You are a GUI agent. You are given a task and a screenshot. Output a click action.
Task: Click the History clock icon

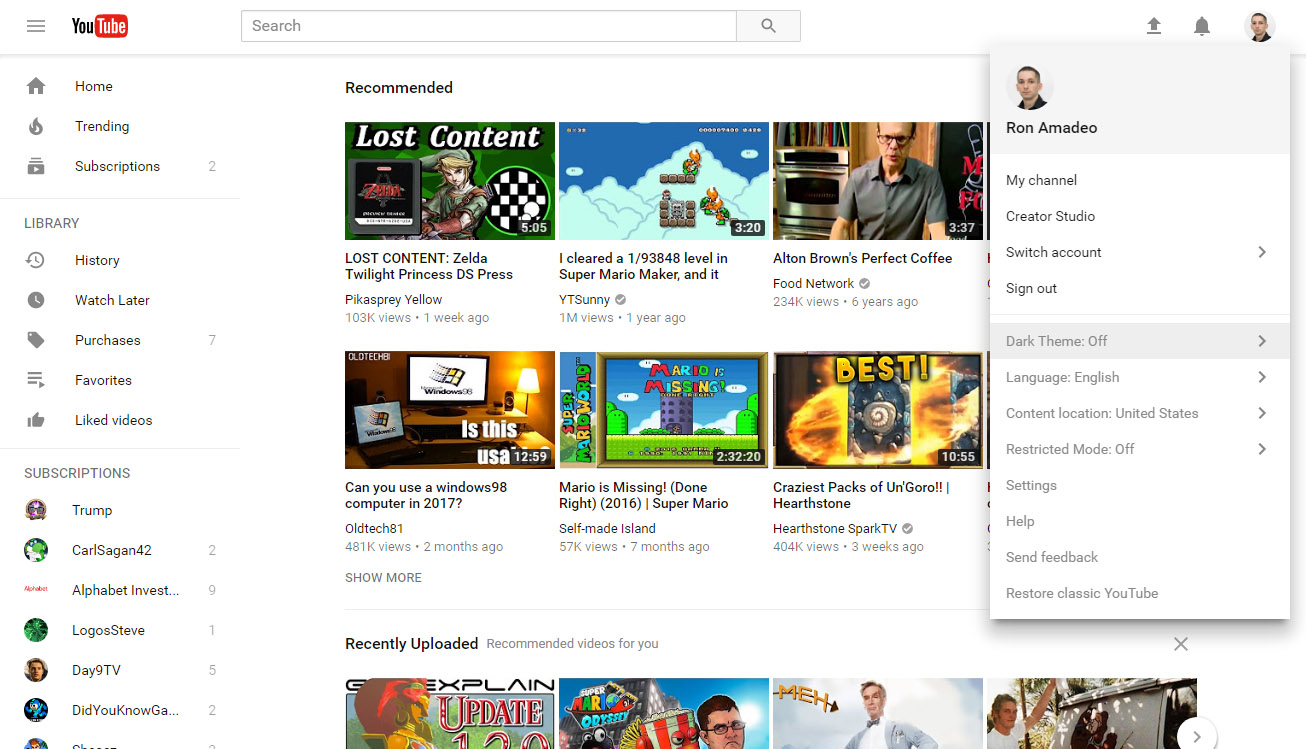[x=36, y=260]
